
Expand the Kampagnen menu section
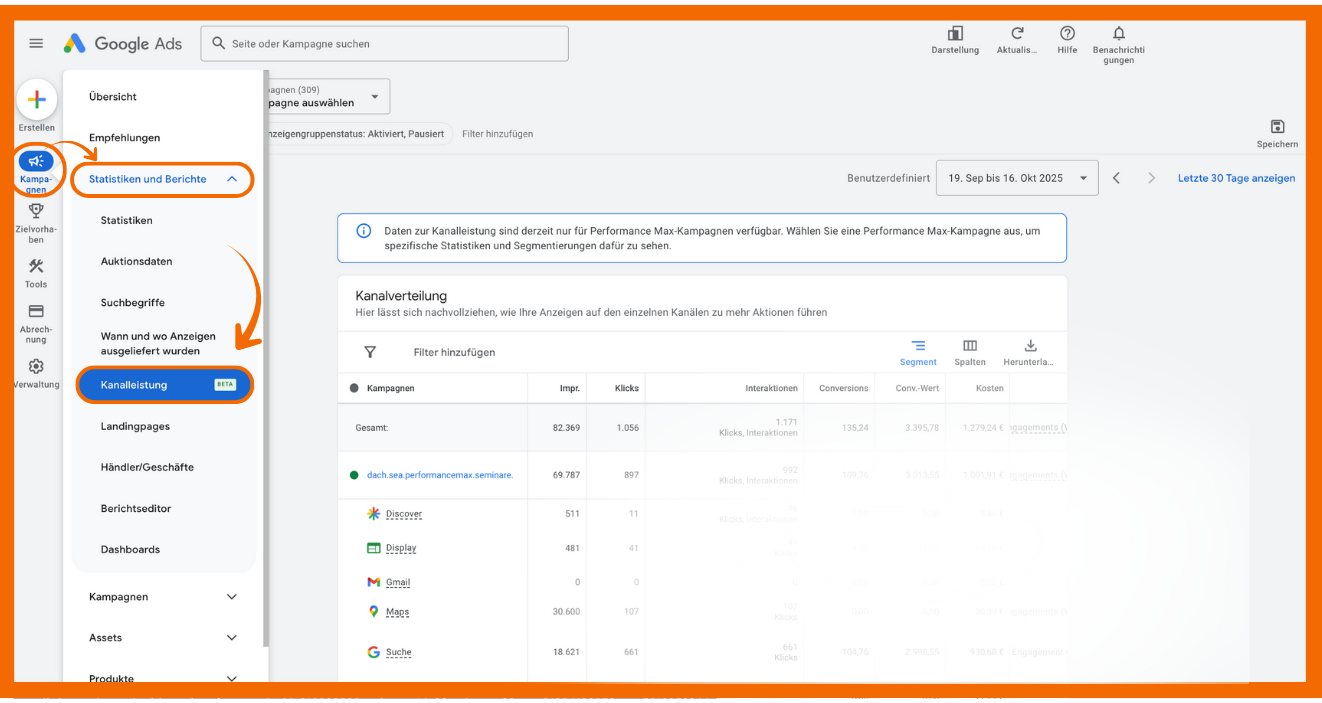tap(232, 597)
